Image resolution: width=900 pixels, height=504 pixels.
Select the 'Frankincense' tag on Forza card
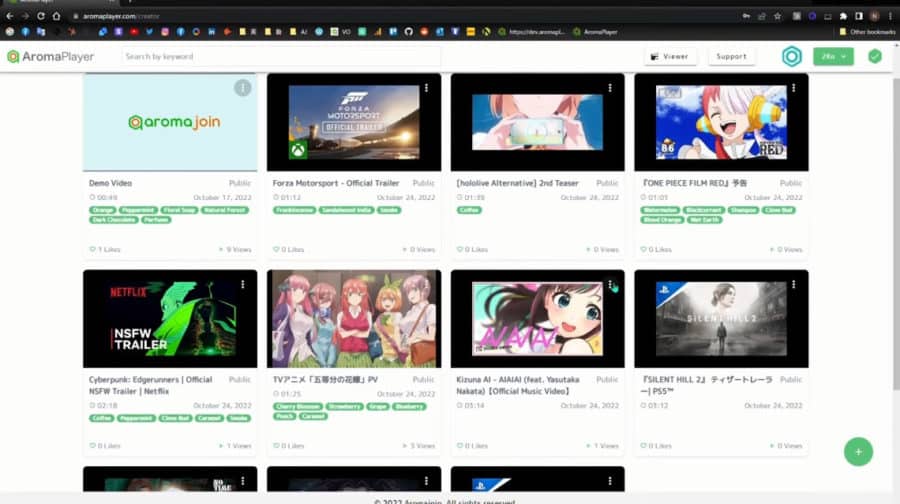click(294, 210)
